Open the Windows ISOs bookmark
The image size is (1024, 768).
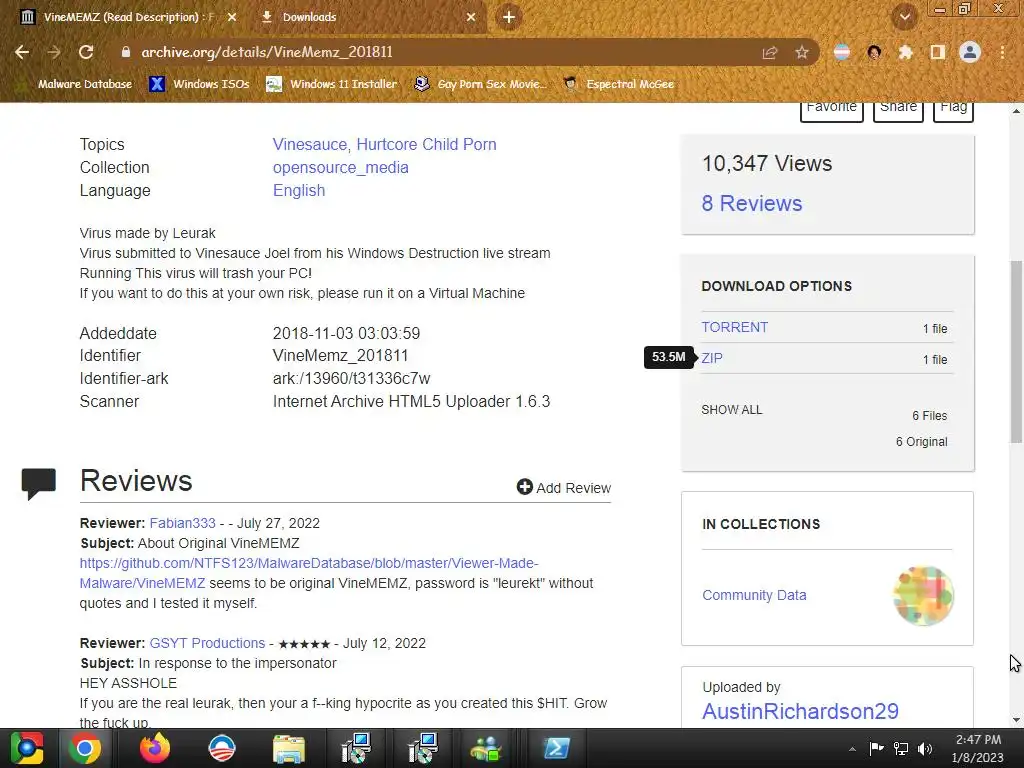point(200,84)
